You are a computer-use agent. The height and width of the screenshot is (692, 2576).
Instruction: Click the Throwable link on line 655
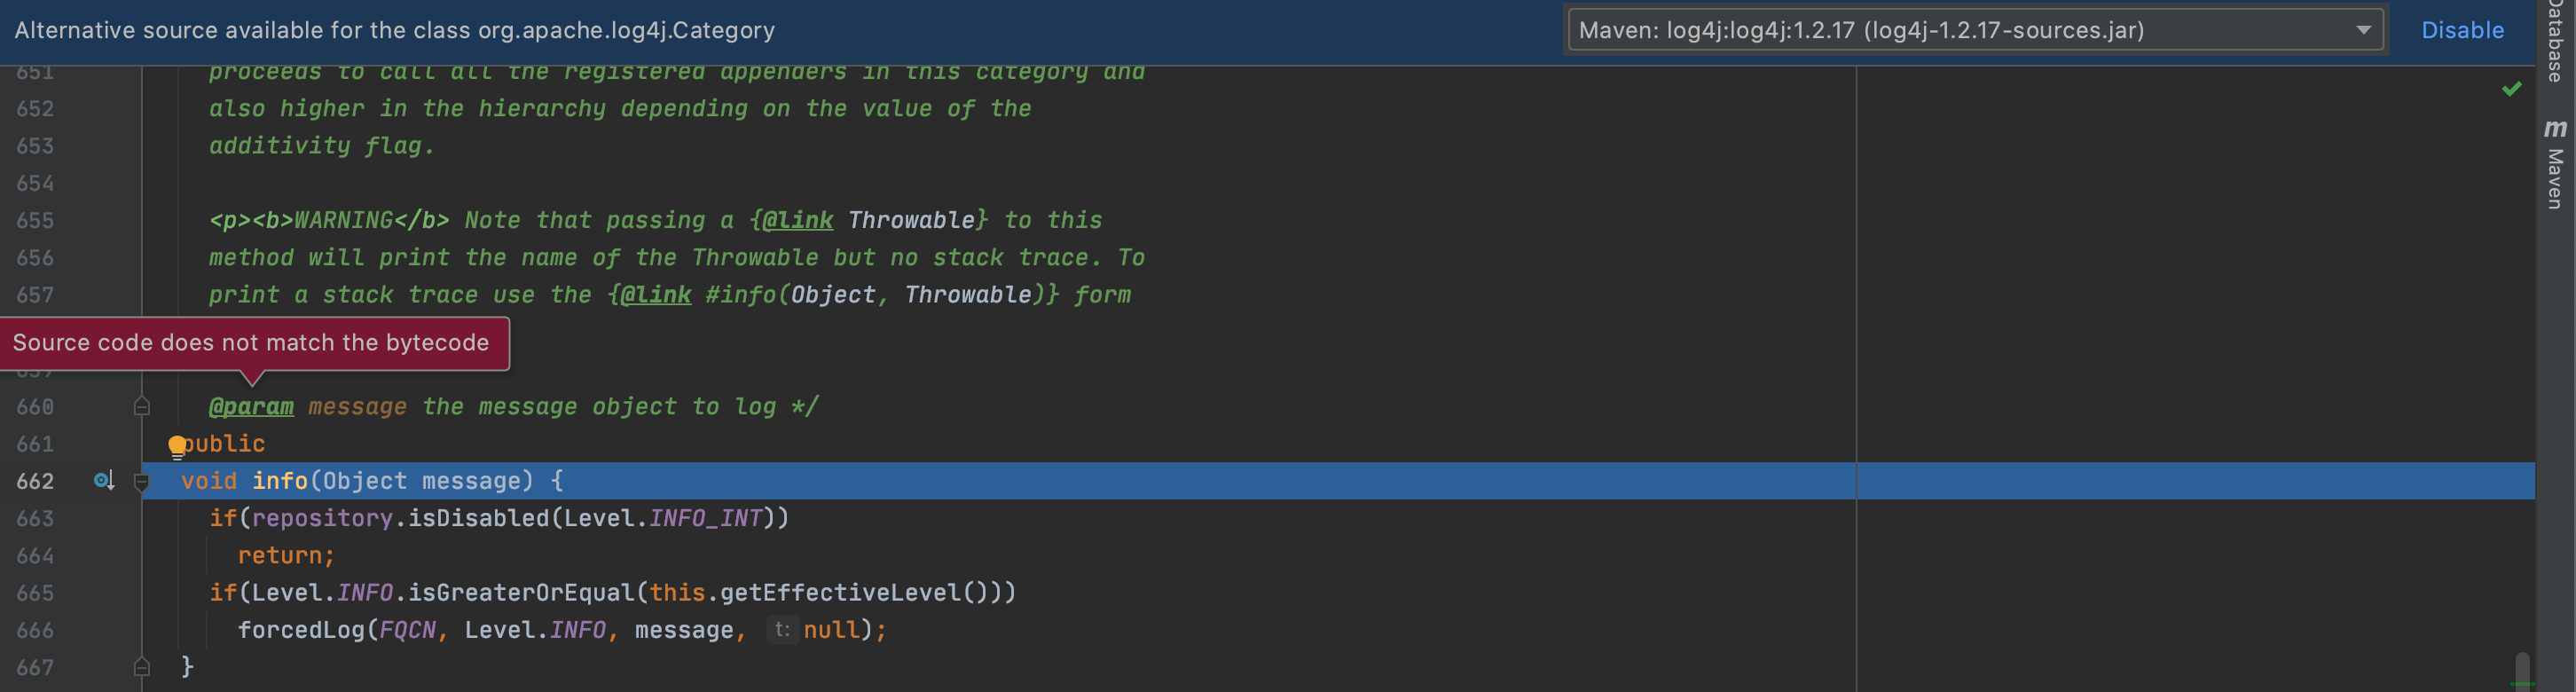coord(910,220)
